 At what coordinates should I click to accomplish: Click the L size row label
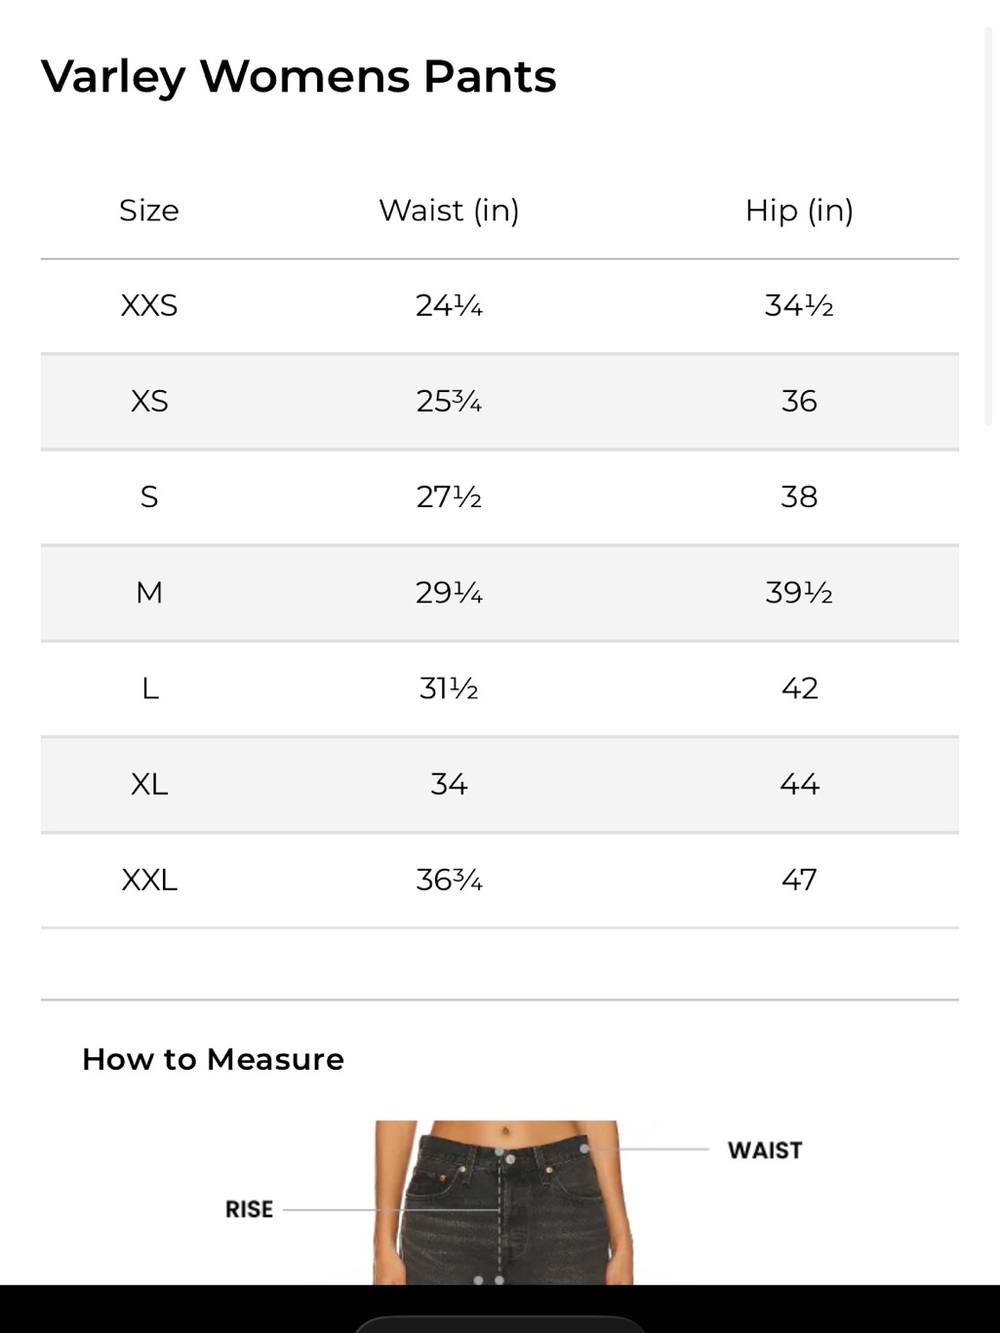[150, 688]
